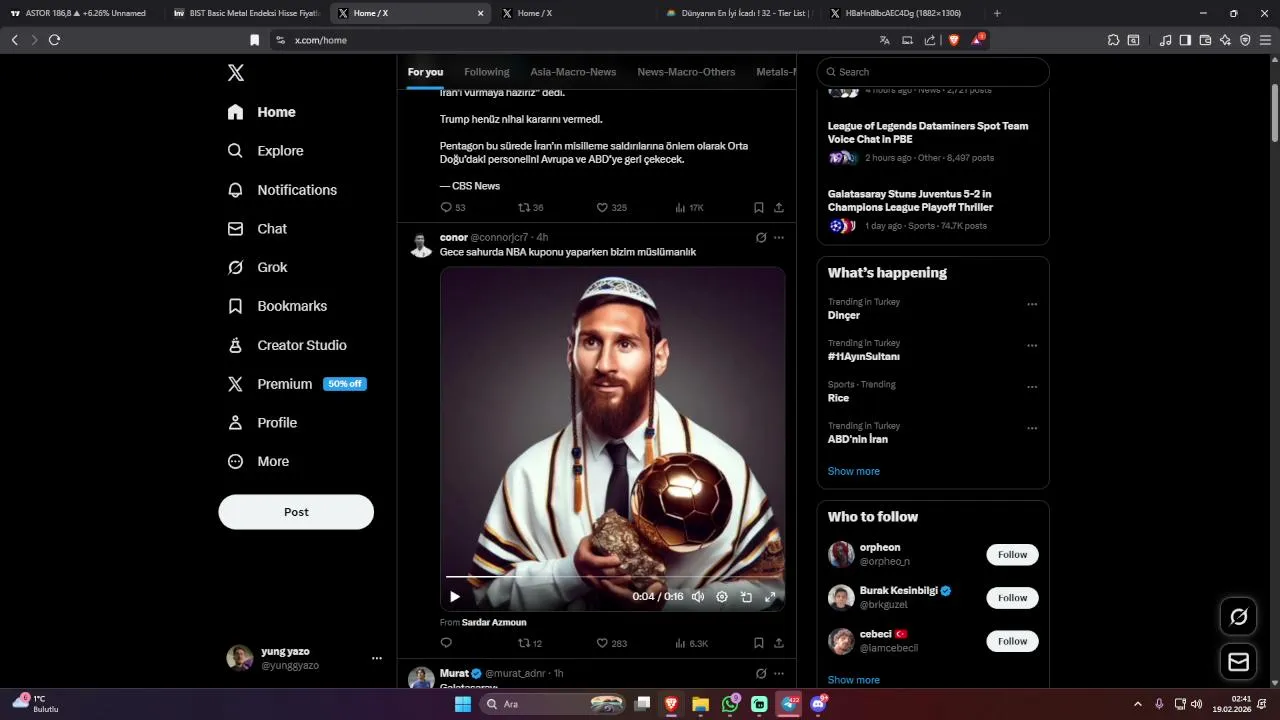Click Grok explain icon on conor's tweet

(761, 238)
